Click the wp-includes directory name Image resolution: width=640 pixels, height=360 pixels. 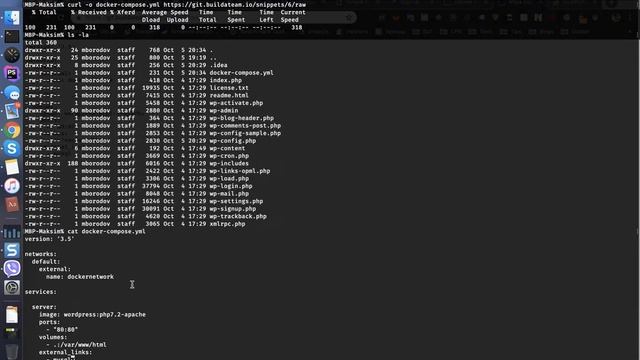coord(229,163)
